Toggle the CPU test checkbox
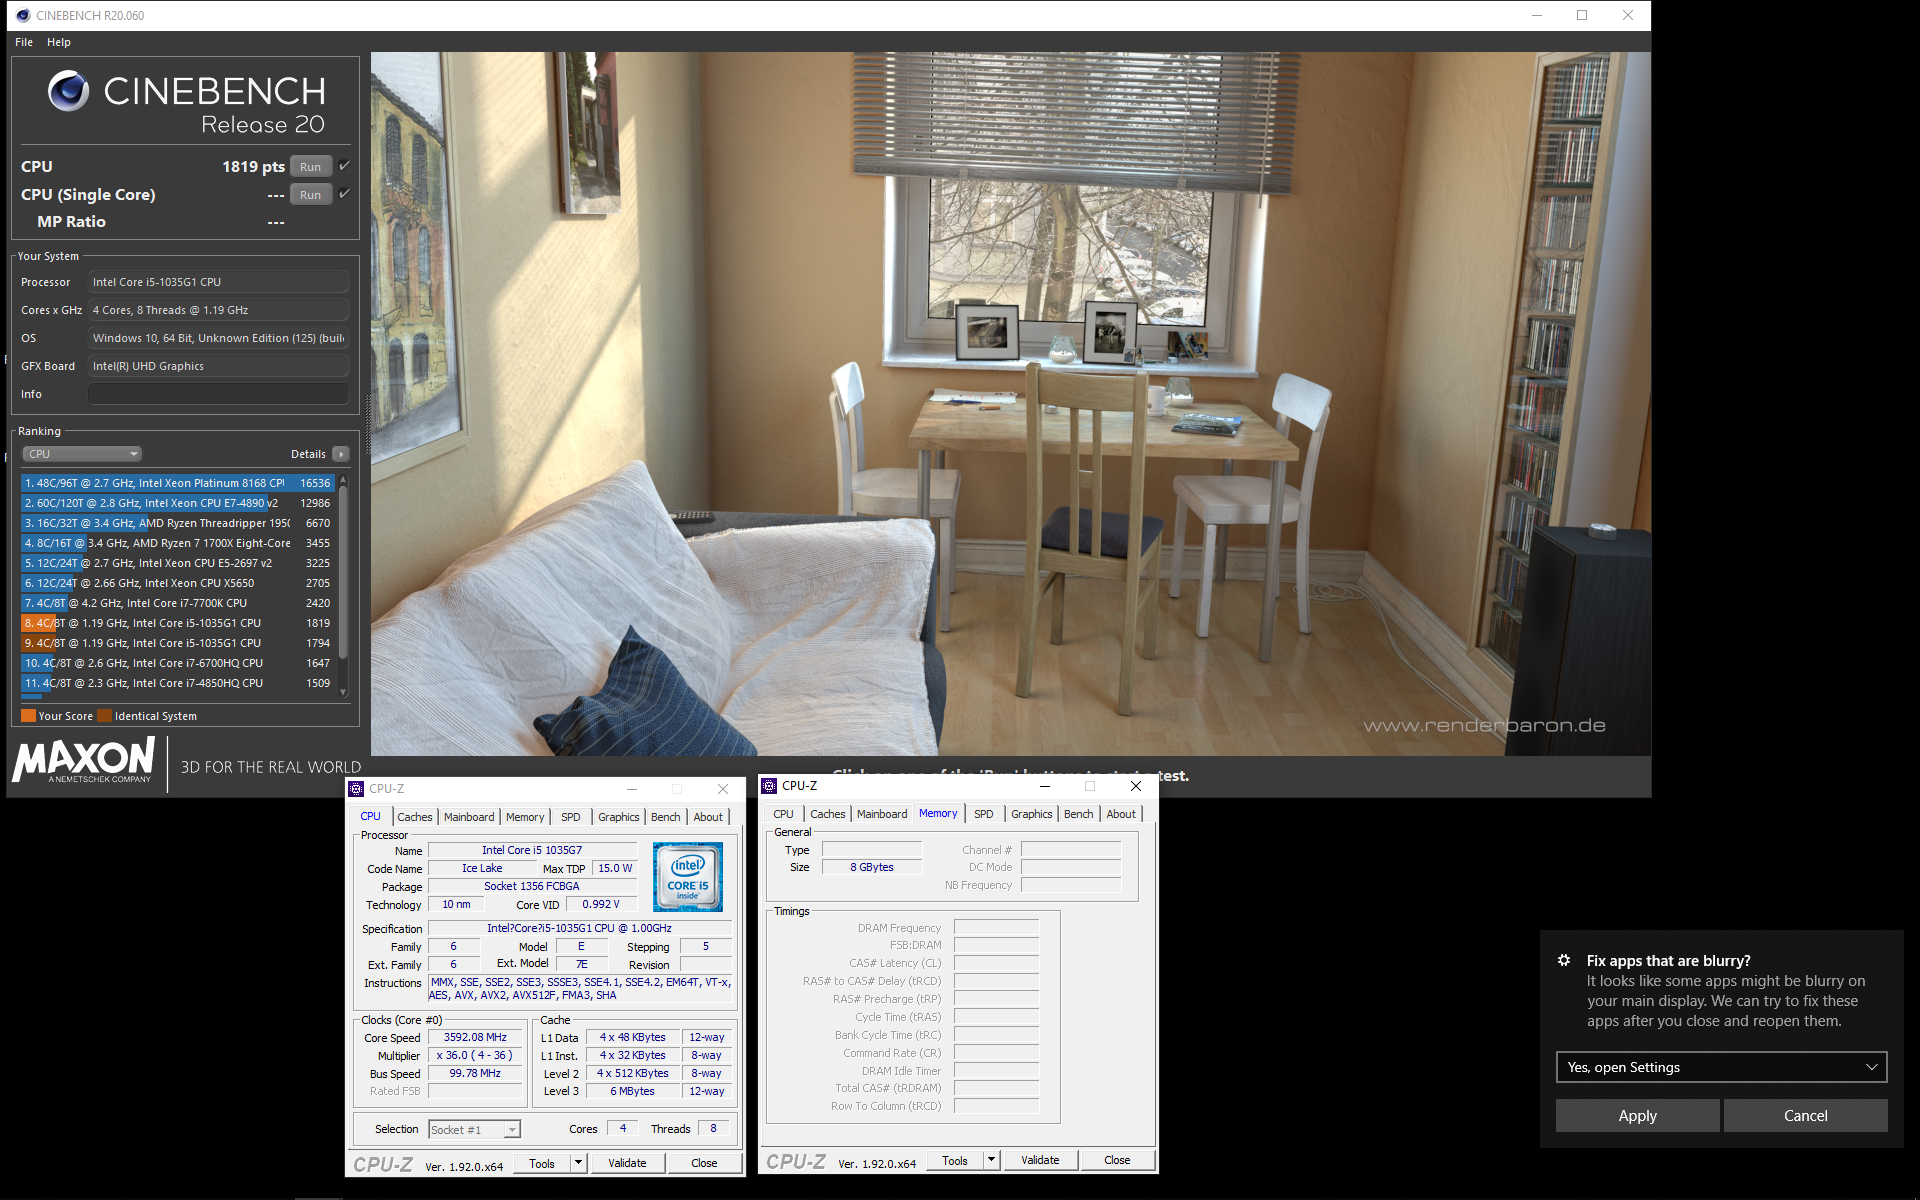This screenshot has width=1920, height=1200. (344, 166)
